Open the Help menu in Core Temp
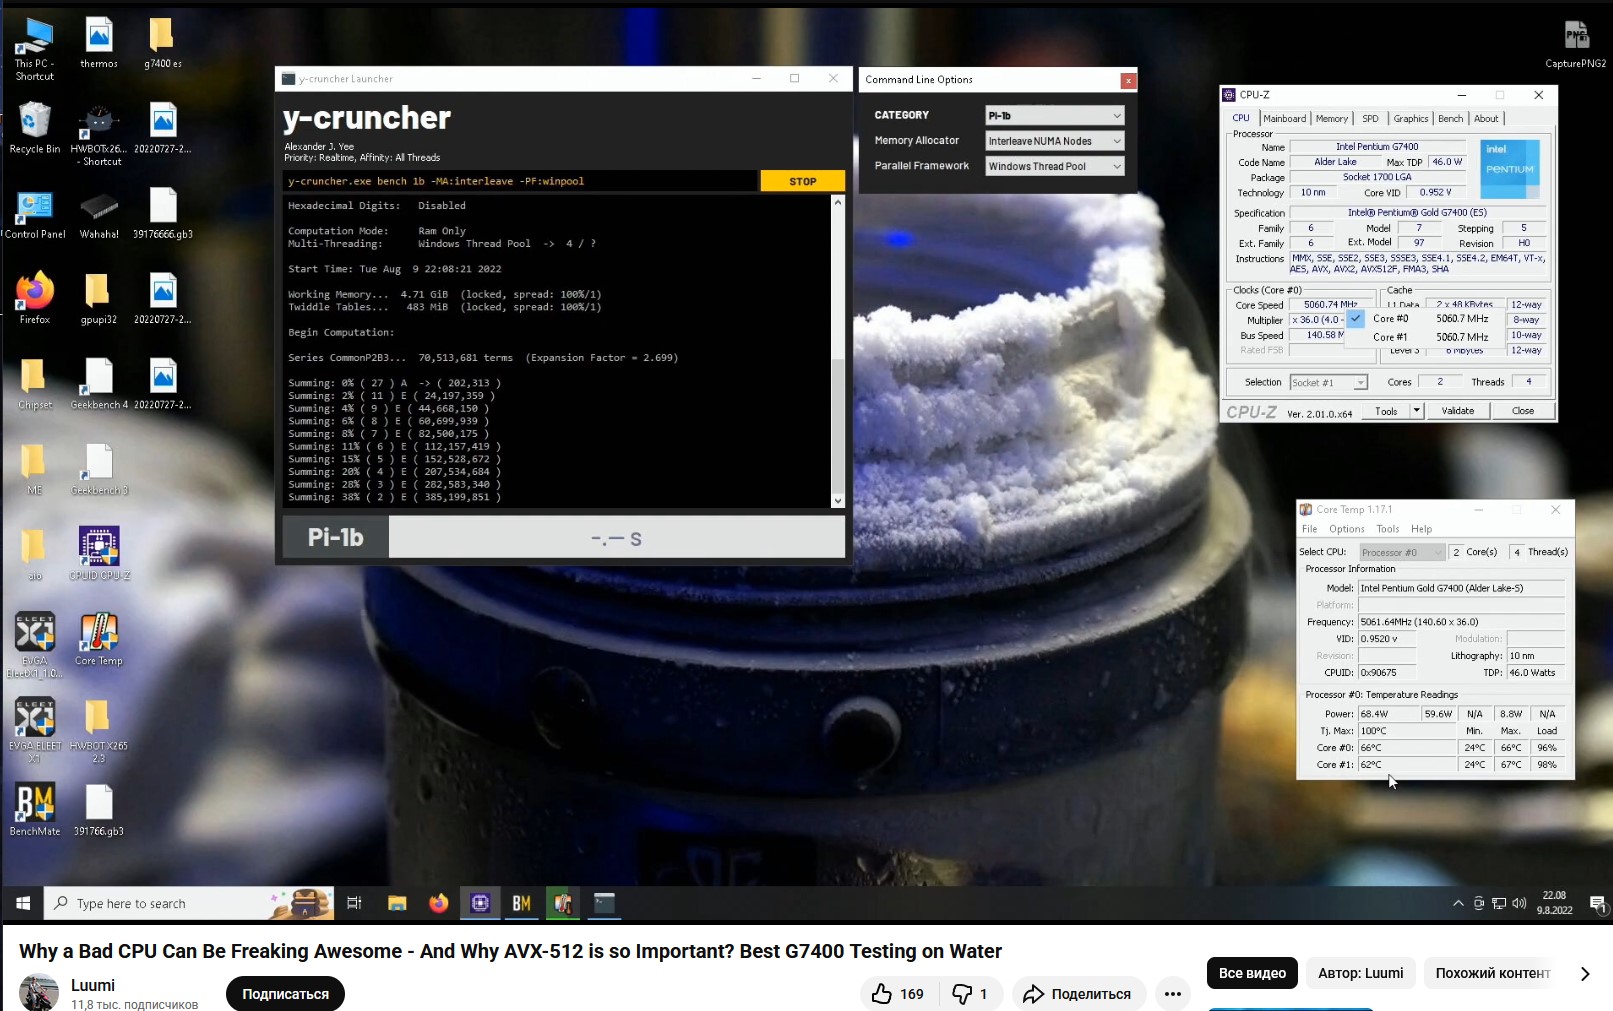Screen dimensions: 1613x1011 pyautogui.click(x=1422, y=529)
